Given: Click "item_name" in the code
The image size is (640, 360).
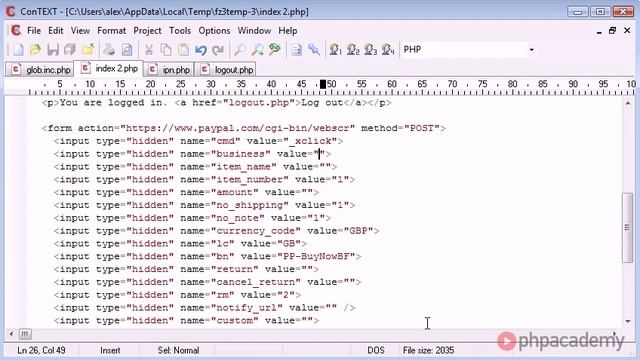Looking at the screenshot, I should coord(243,167).
